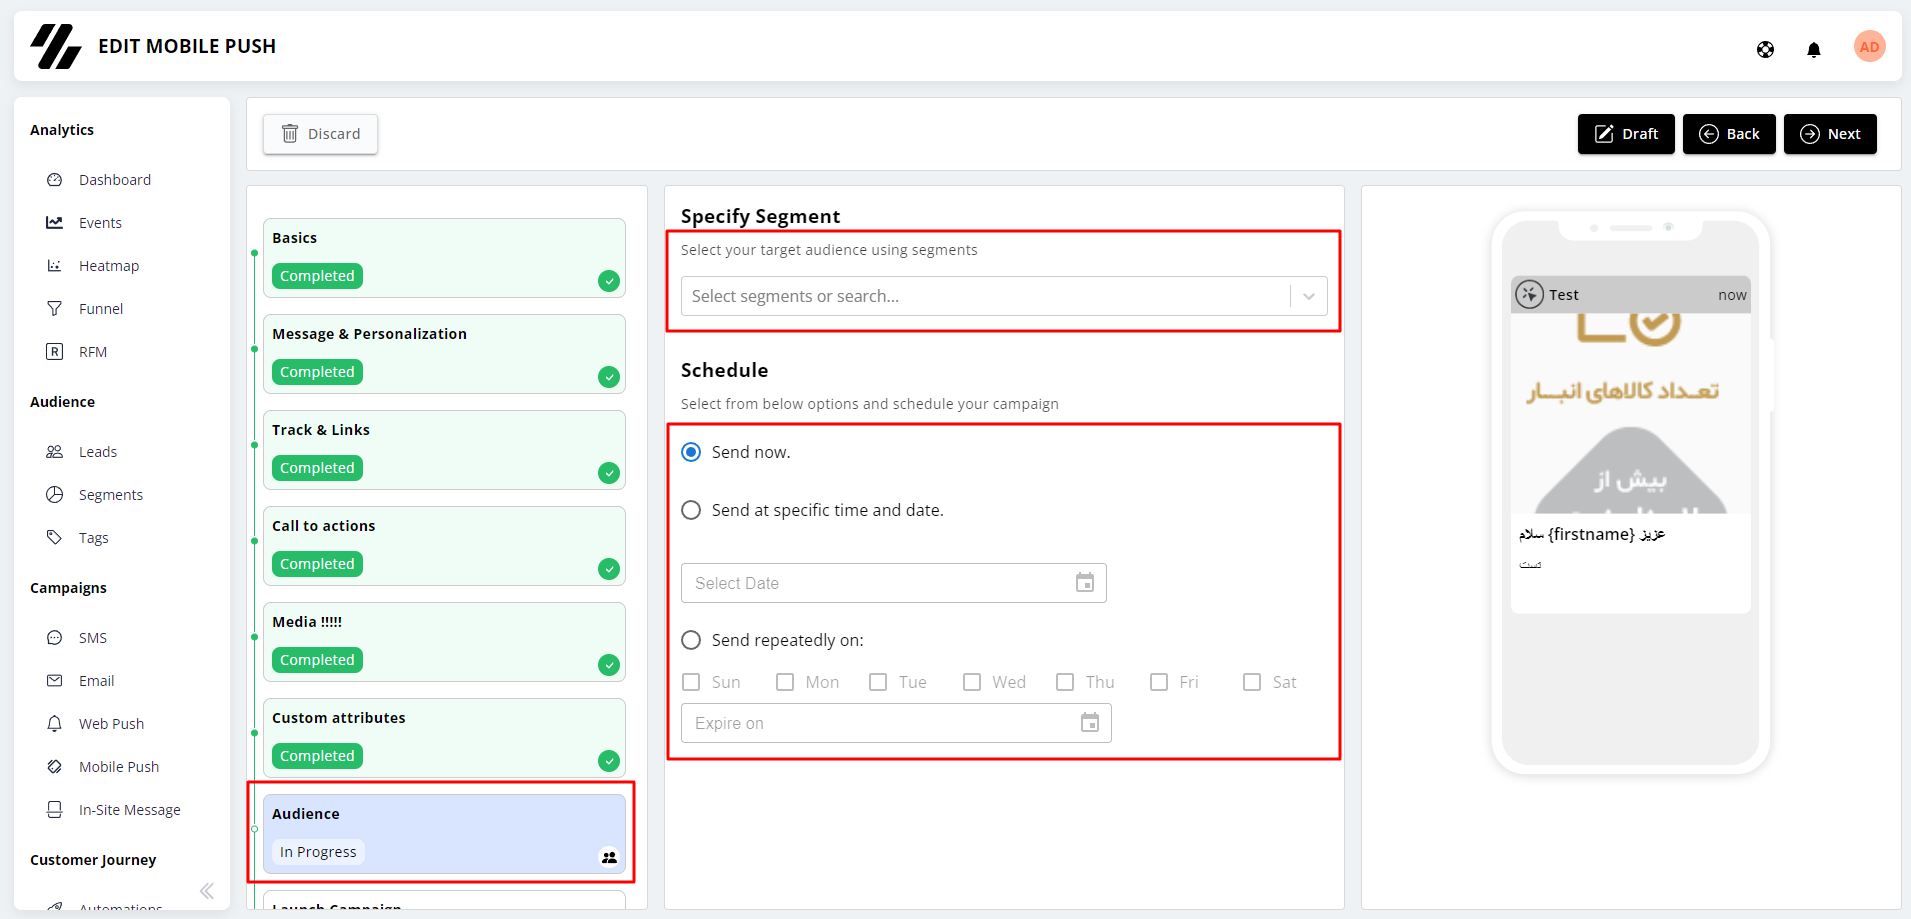
Task: Go to previous step with Back button
Action: pos(1729,134)
